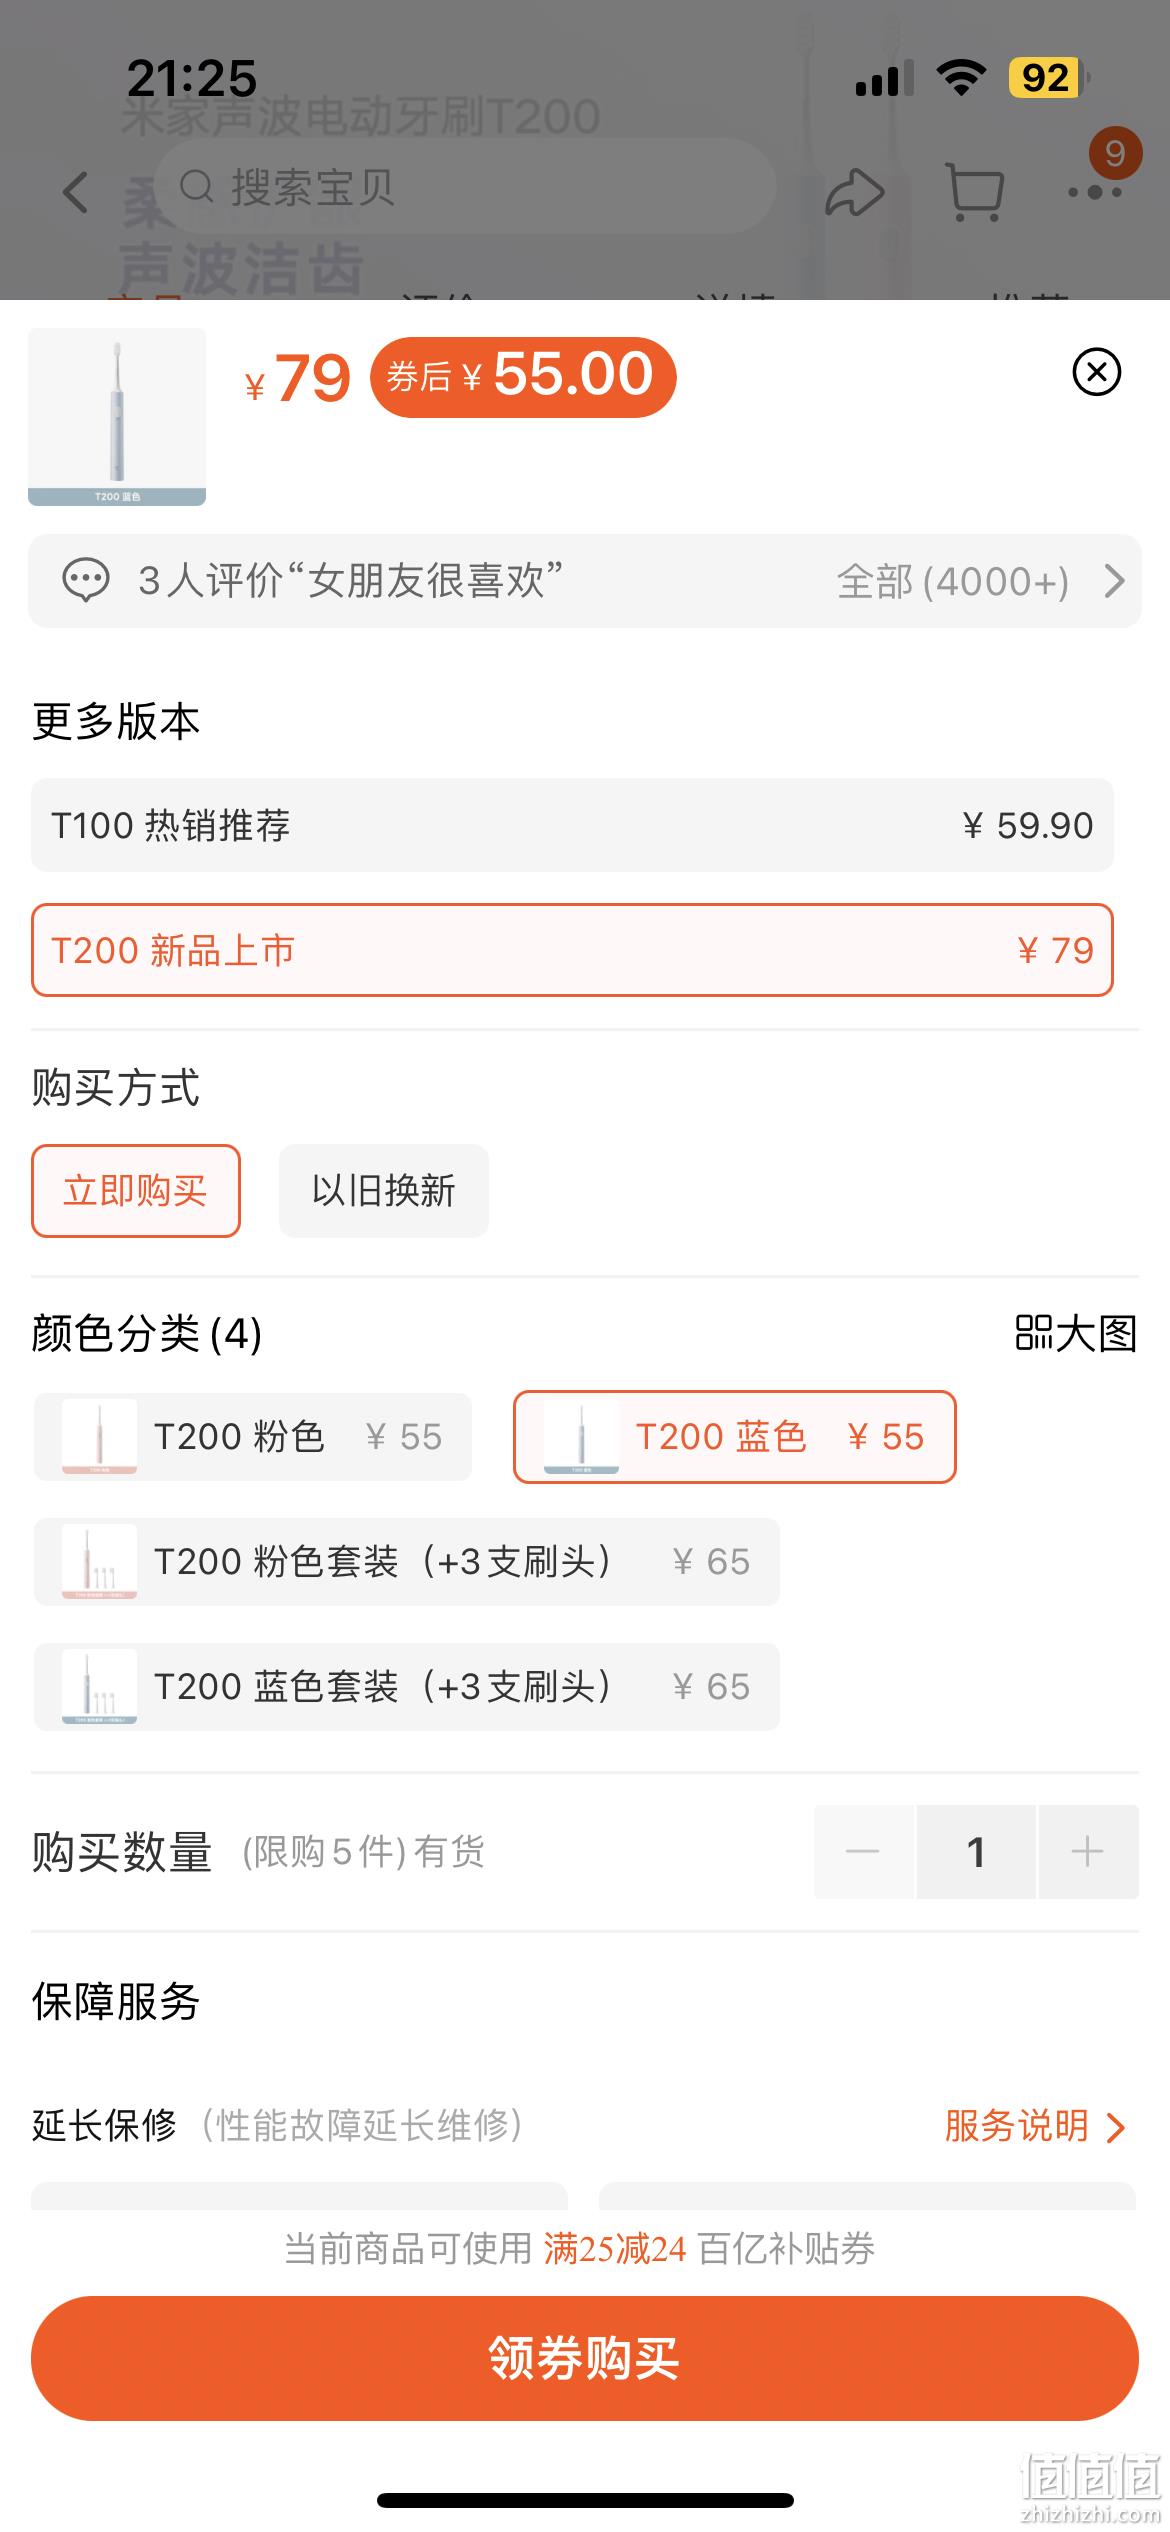Decrease purchase quantity with minus
This screenshot has width=1170, height=2532.
[863, 1852]
